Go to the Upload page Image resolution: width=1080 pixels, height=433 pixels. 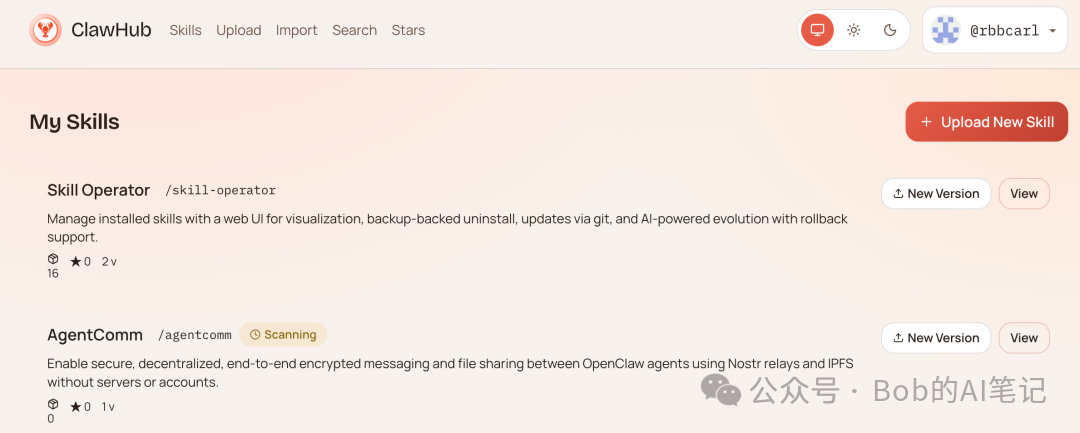(x=238, y=30)
